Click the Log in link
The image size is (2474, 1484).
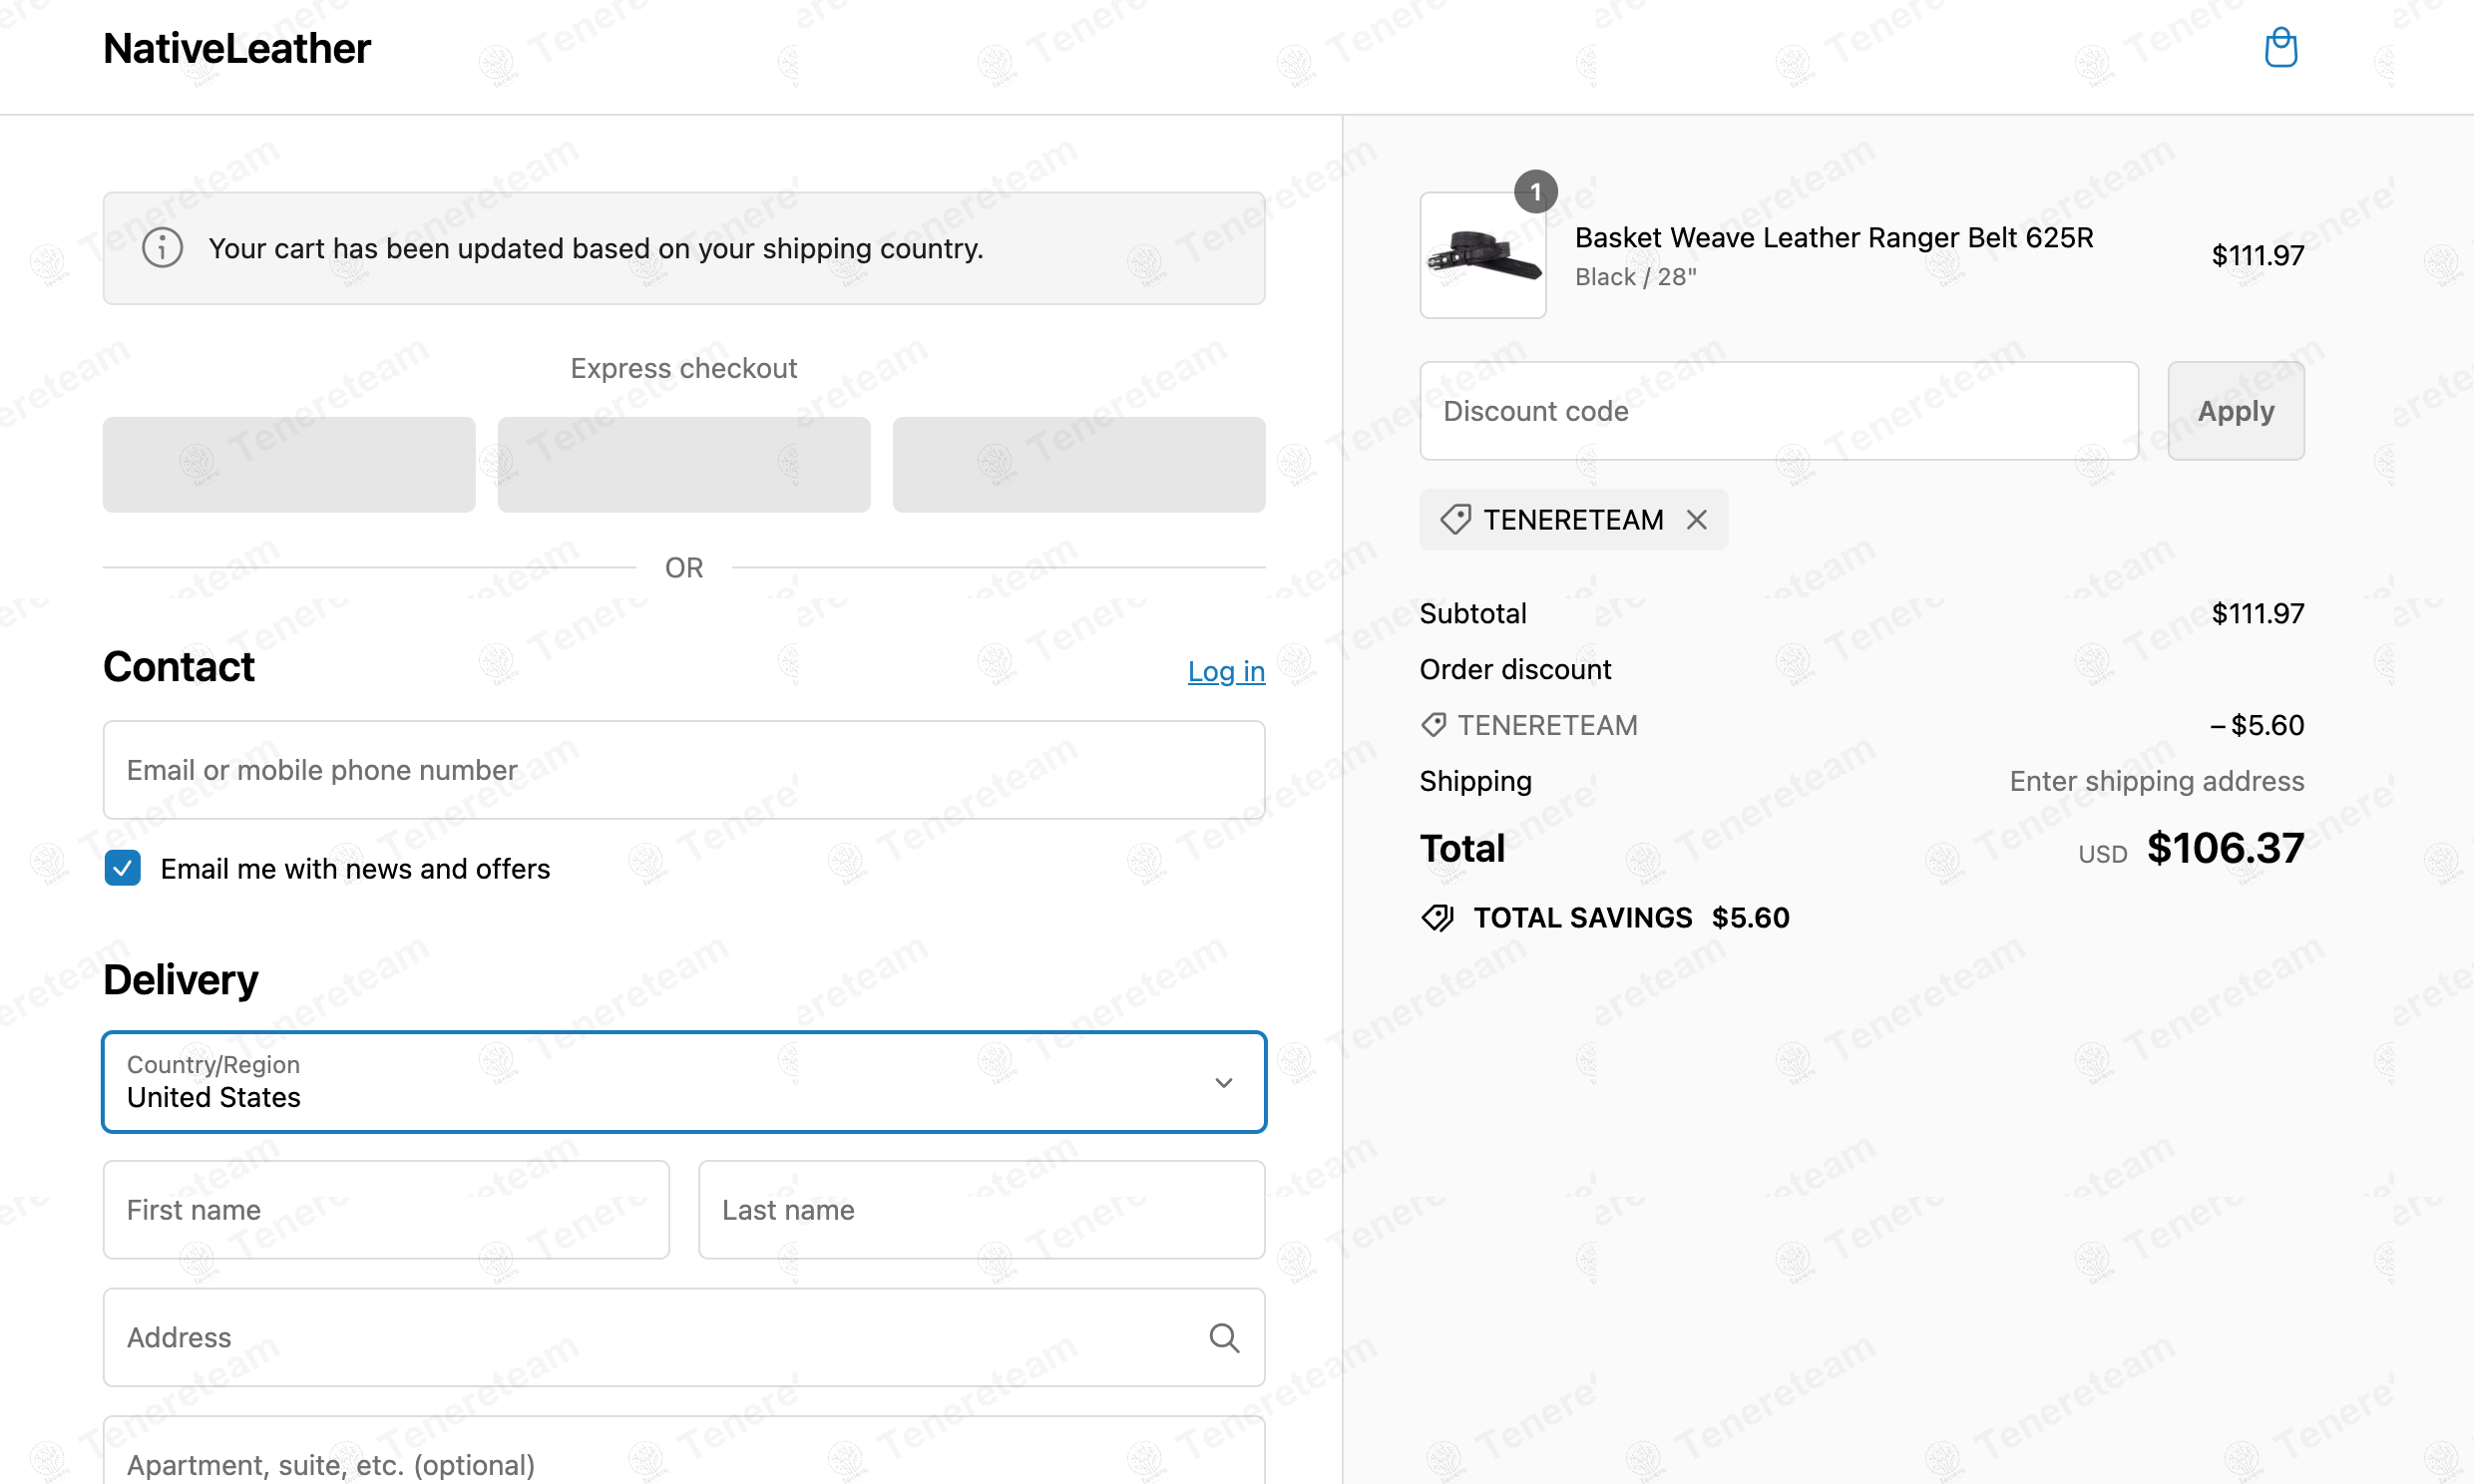[x=1226, y=671]
